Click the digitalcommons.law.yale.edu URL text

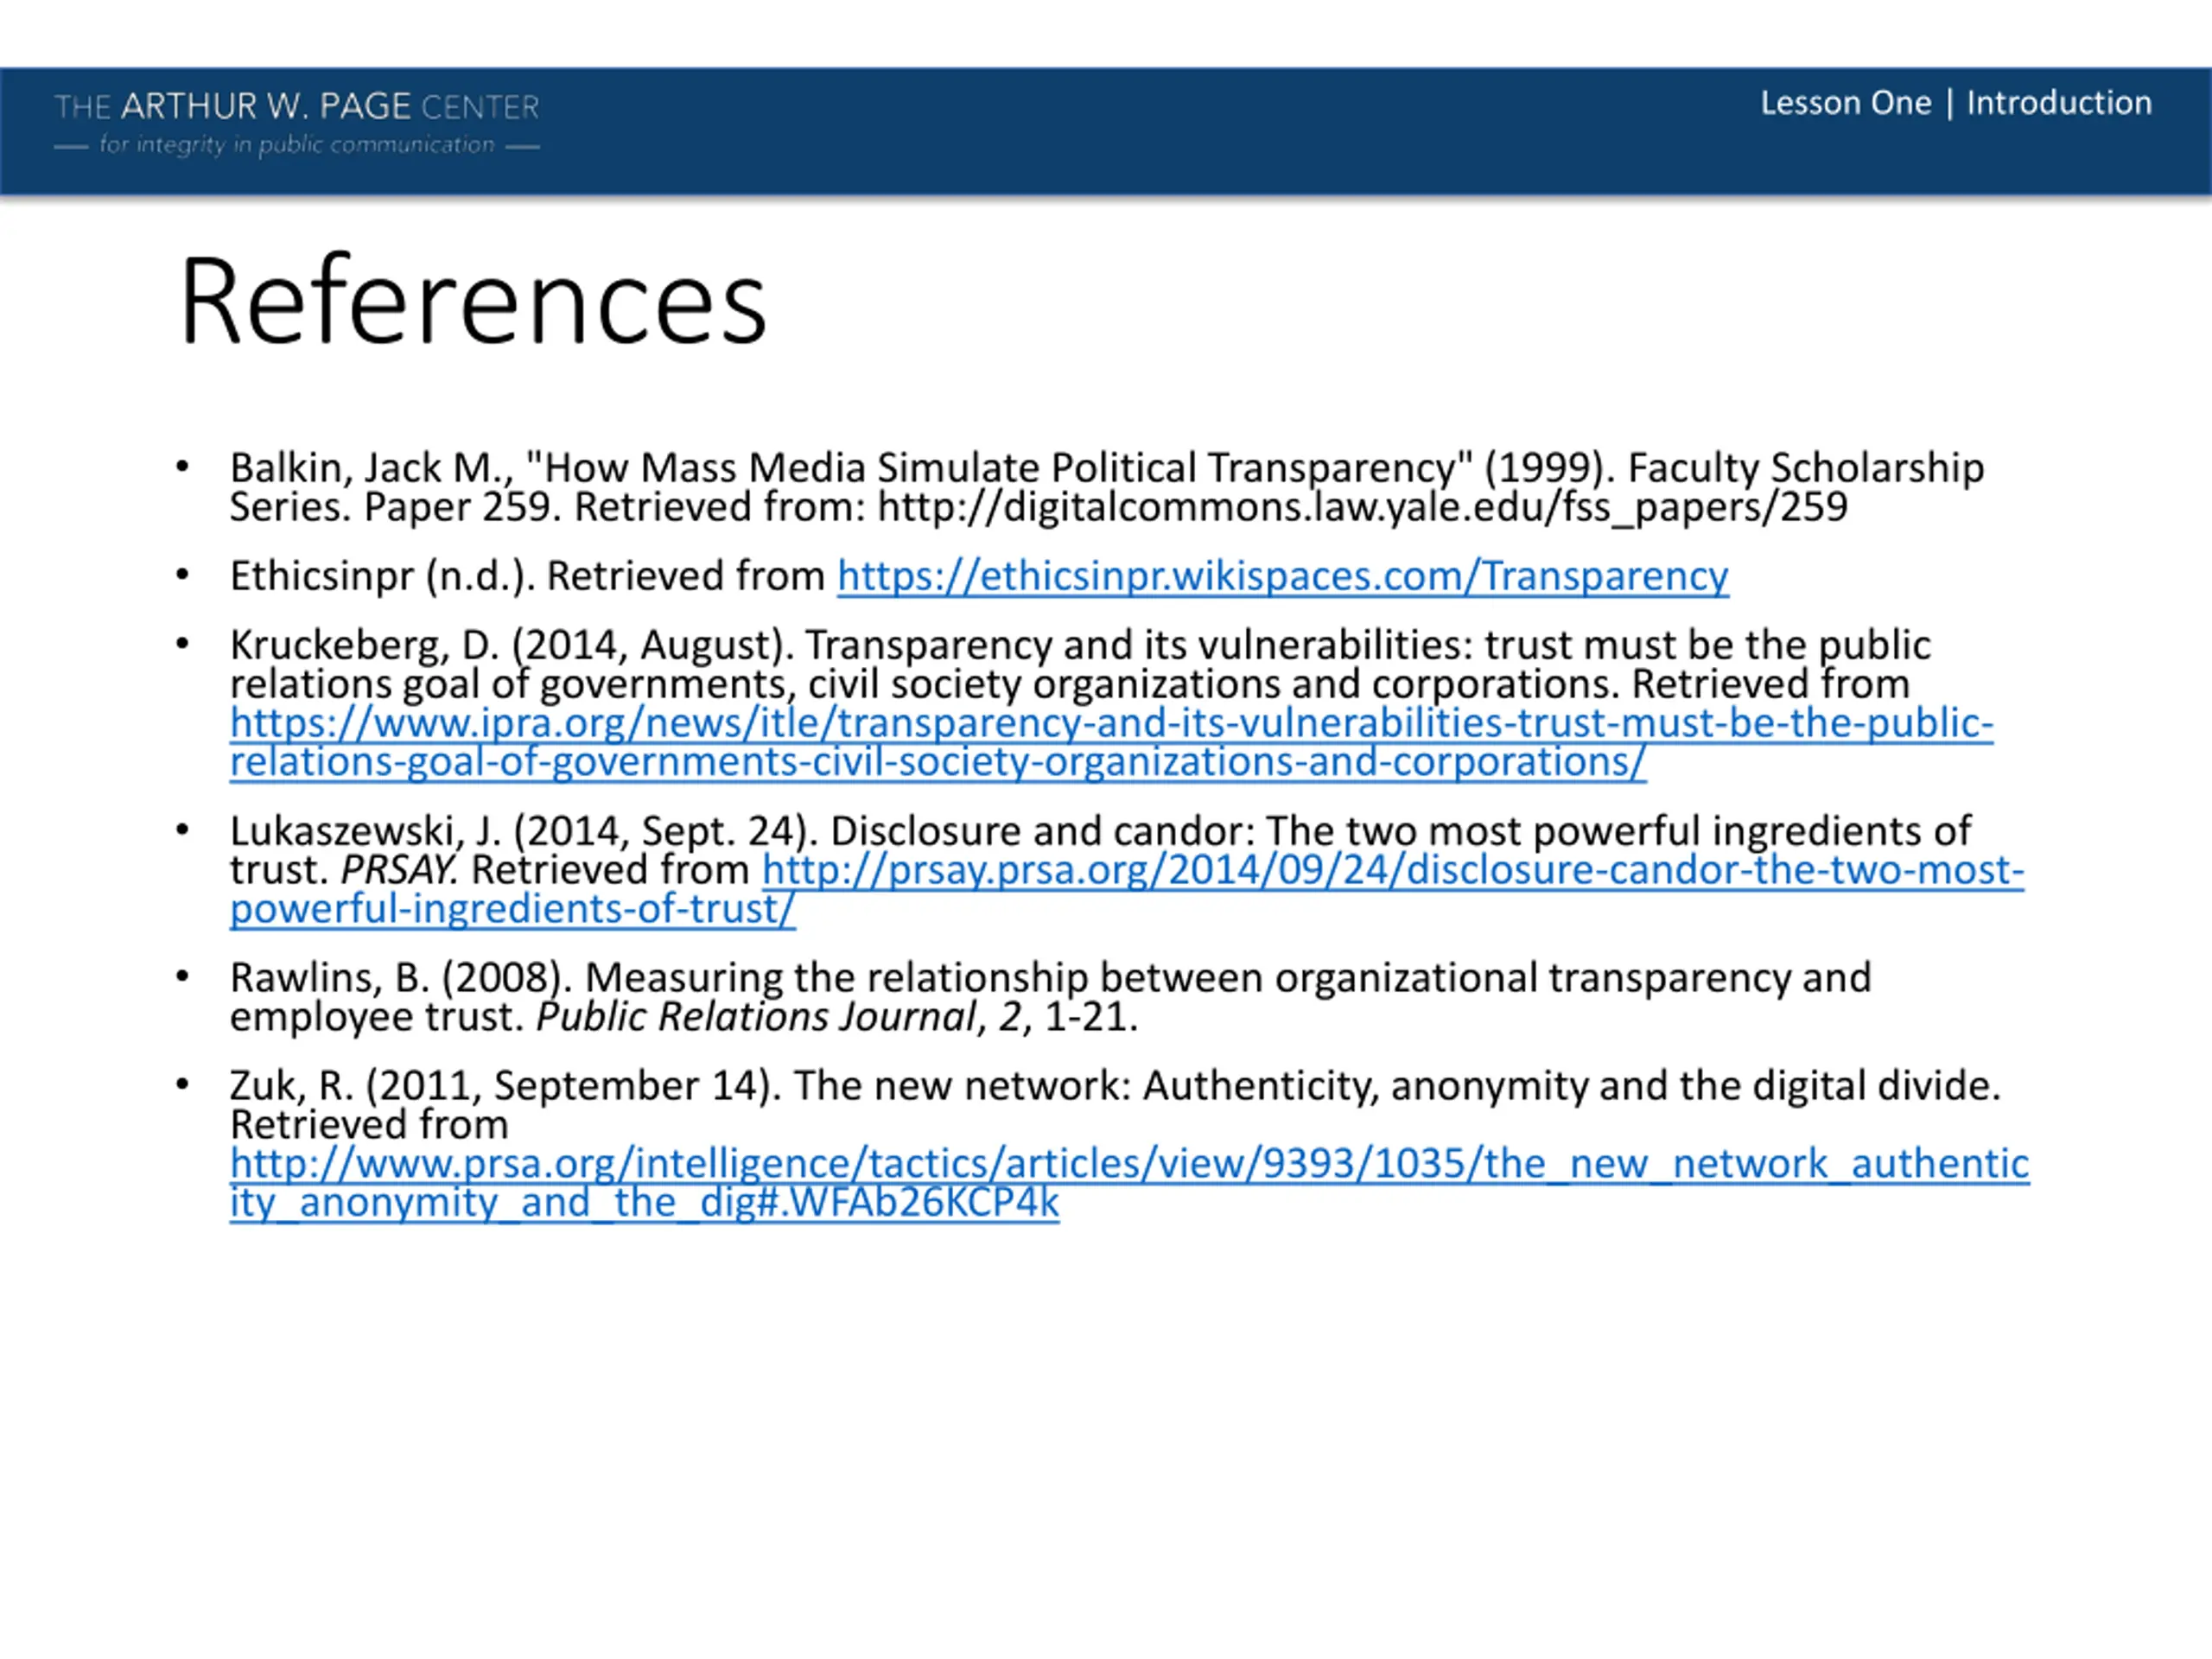click(x=1362, y=507)
